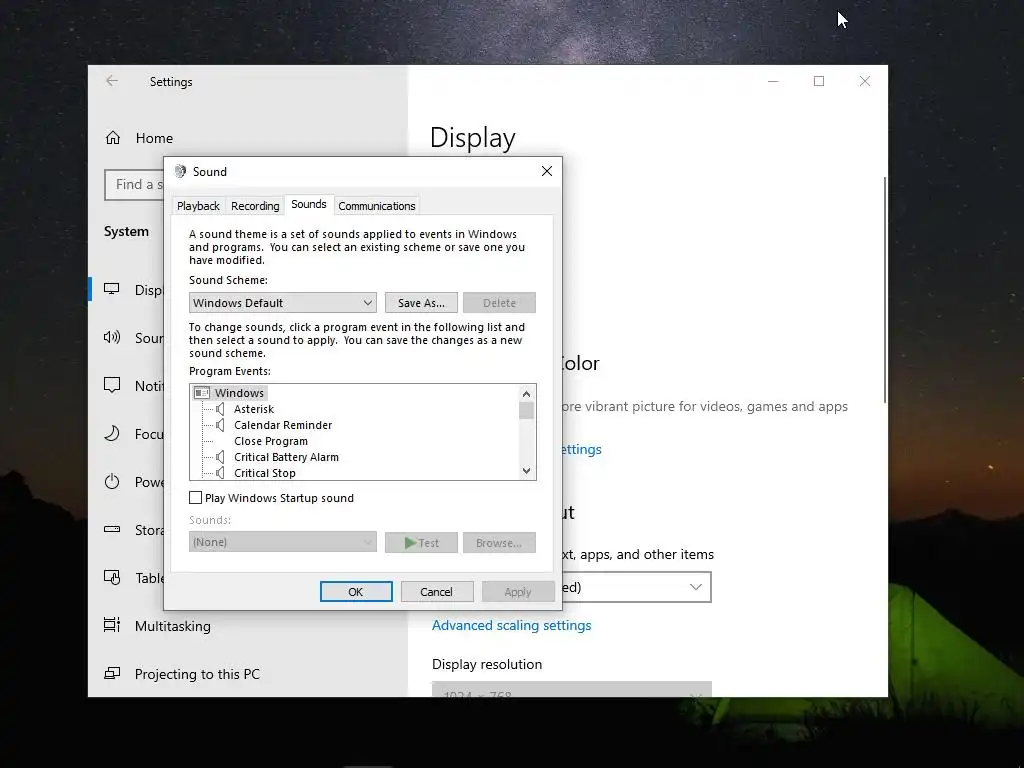Click the speaker icon beside Calendar Reminder
1024x768 pixels.
(x=221, y=425)
